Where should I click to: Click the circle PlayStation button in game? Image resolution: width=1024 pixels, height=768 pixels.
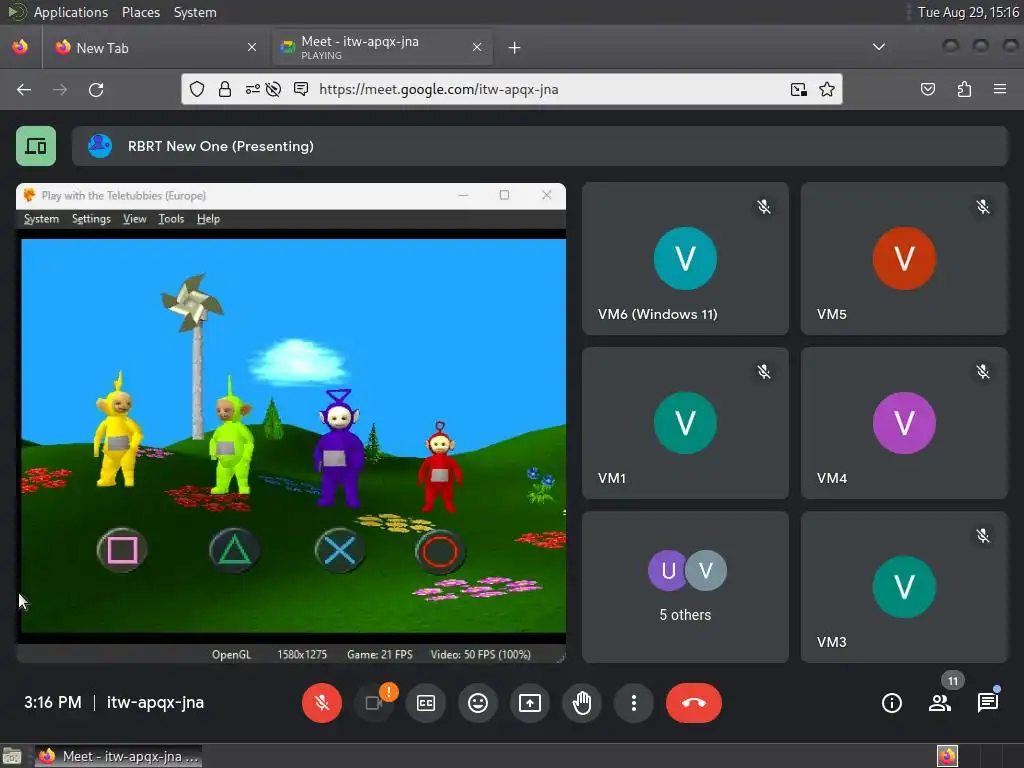pyautogui.click(x=440, y=551)
